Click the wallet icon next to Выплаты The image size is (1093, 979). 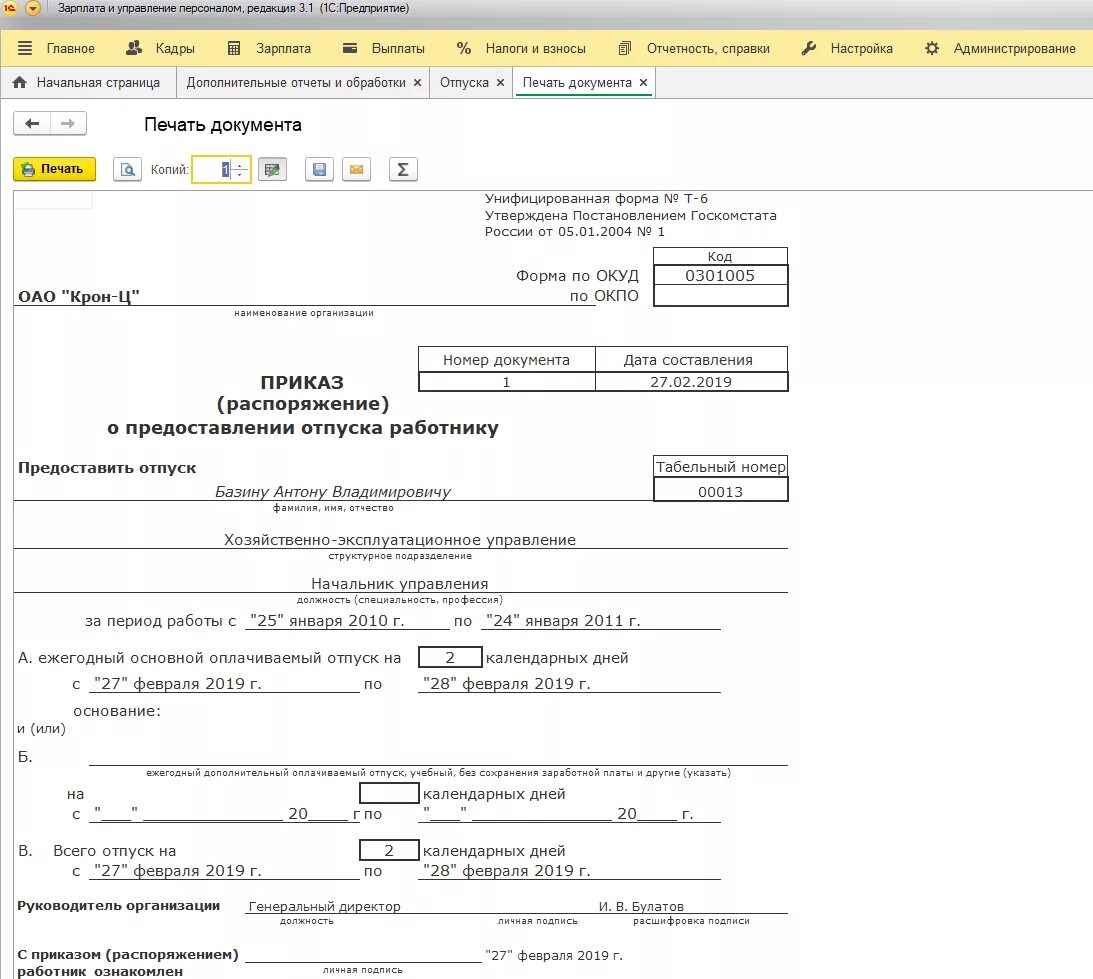tap(350, 48)
